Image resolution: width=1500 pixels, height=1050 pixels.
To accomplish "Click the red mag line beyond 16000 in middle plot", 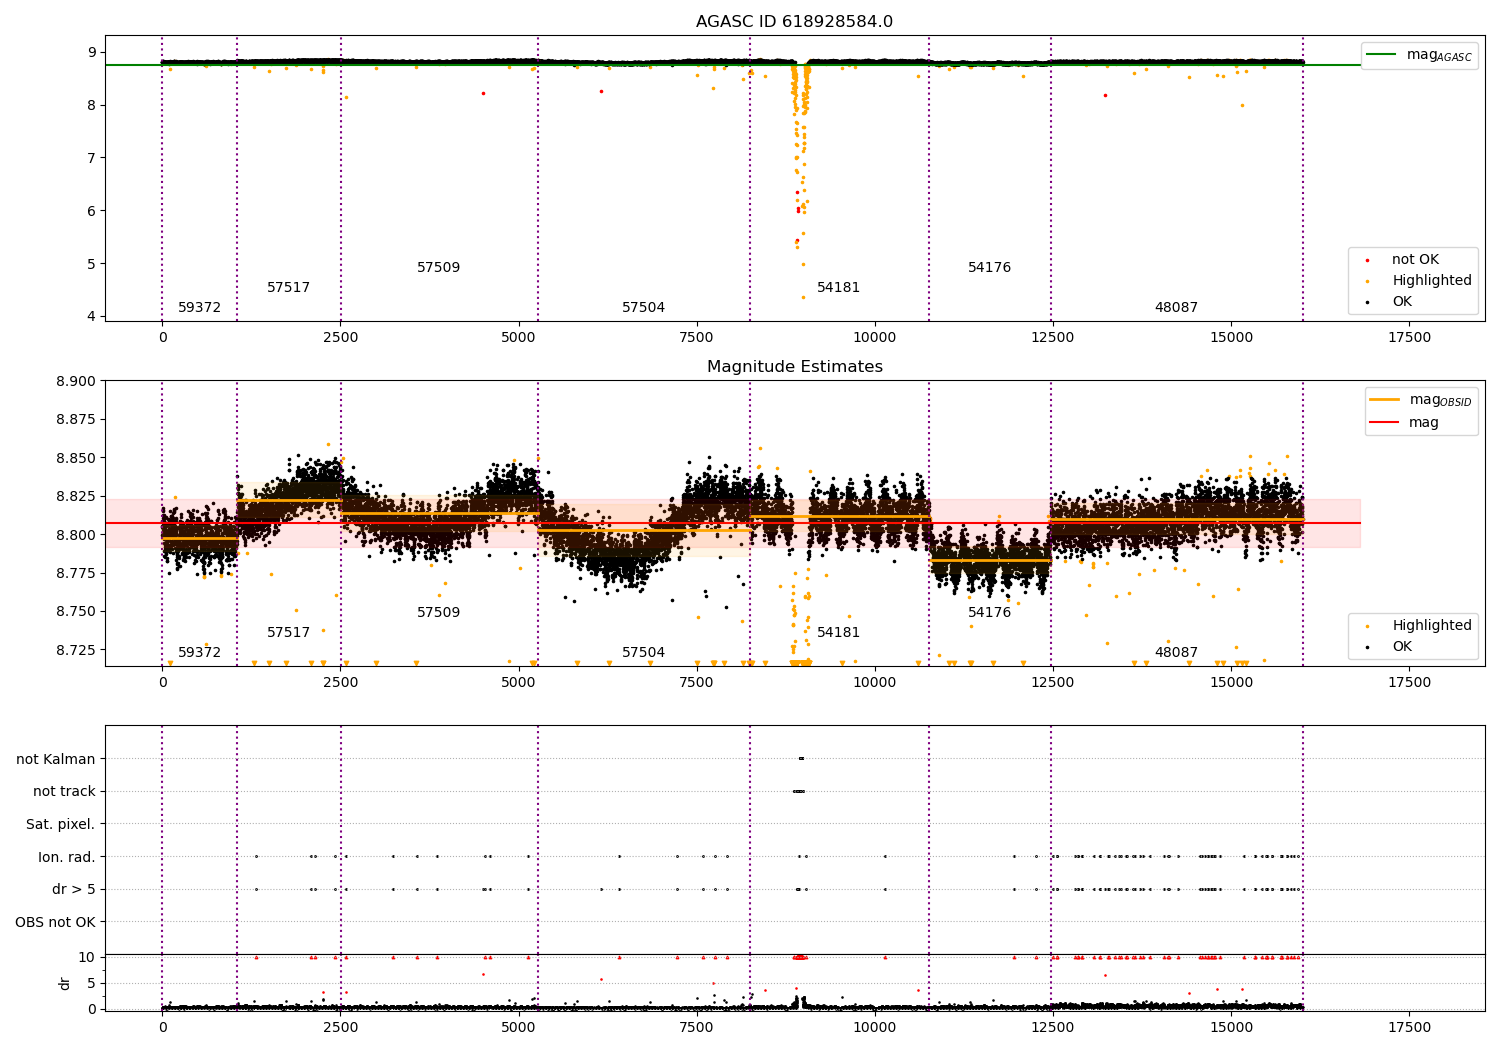I will [1332, 523].
